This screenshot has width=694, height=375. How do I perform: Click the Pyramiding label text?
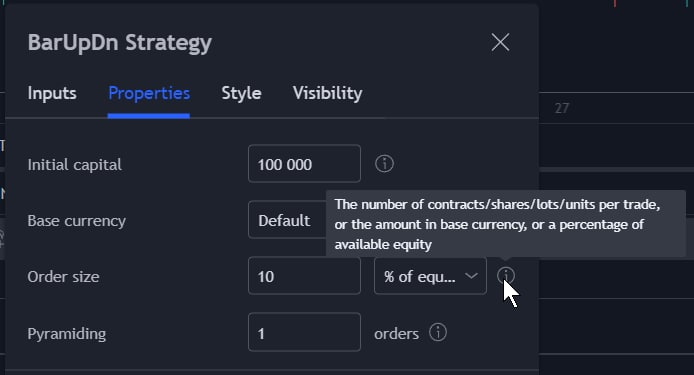67,333
